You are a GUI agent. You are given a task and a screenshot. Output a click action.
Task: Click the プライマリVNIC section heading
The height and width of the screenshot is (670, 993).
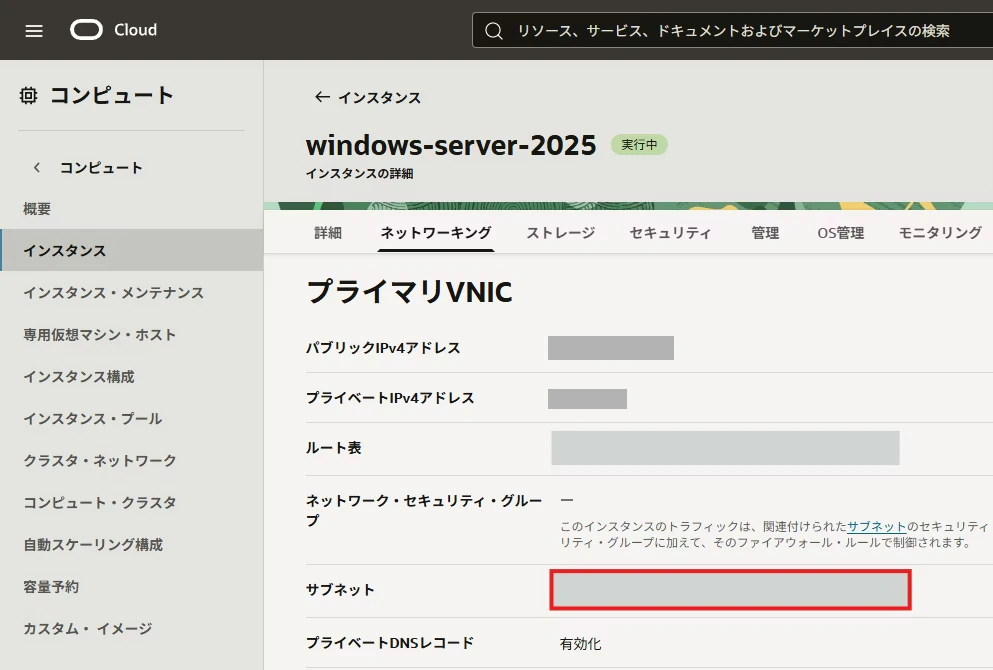(x=409, y=292)
